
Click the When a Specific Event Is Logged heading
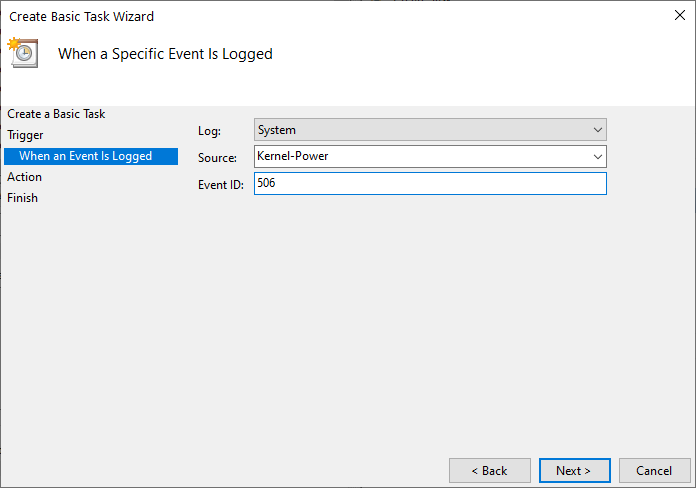pos(165,54)
